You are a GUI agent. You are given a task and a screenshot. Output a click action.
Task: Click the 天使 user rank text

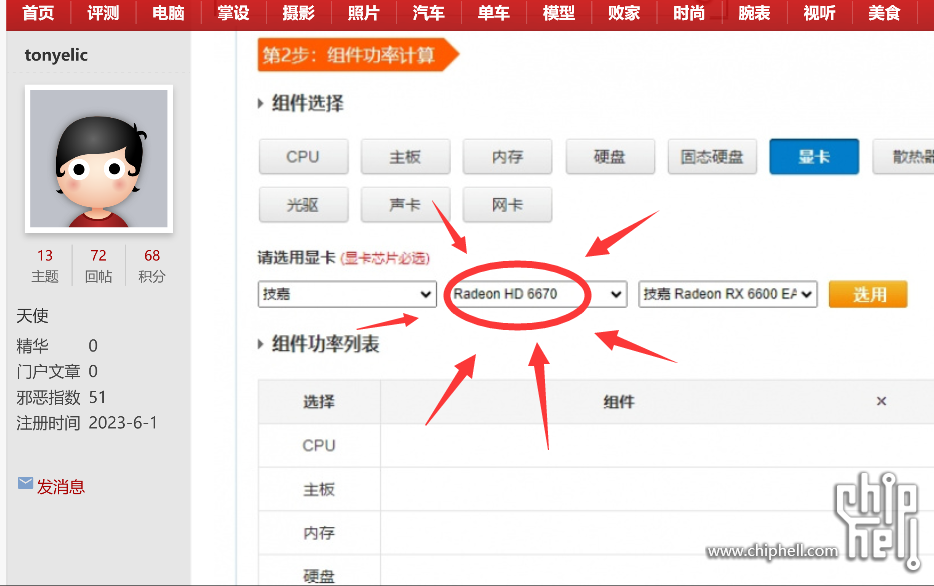coord(33,316)
